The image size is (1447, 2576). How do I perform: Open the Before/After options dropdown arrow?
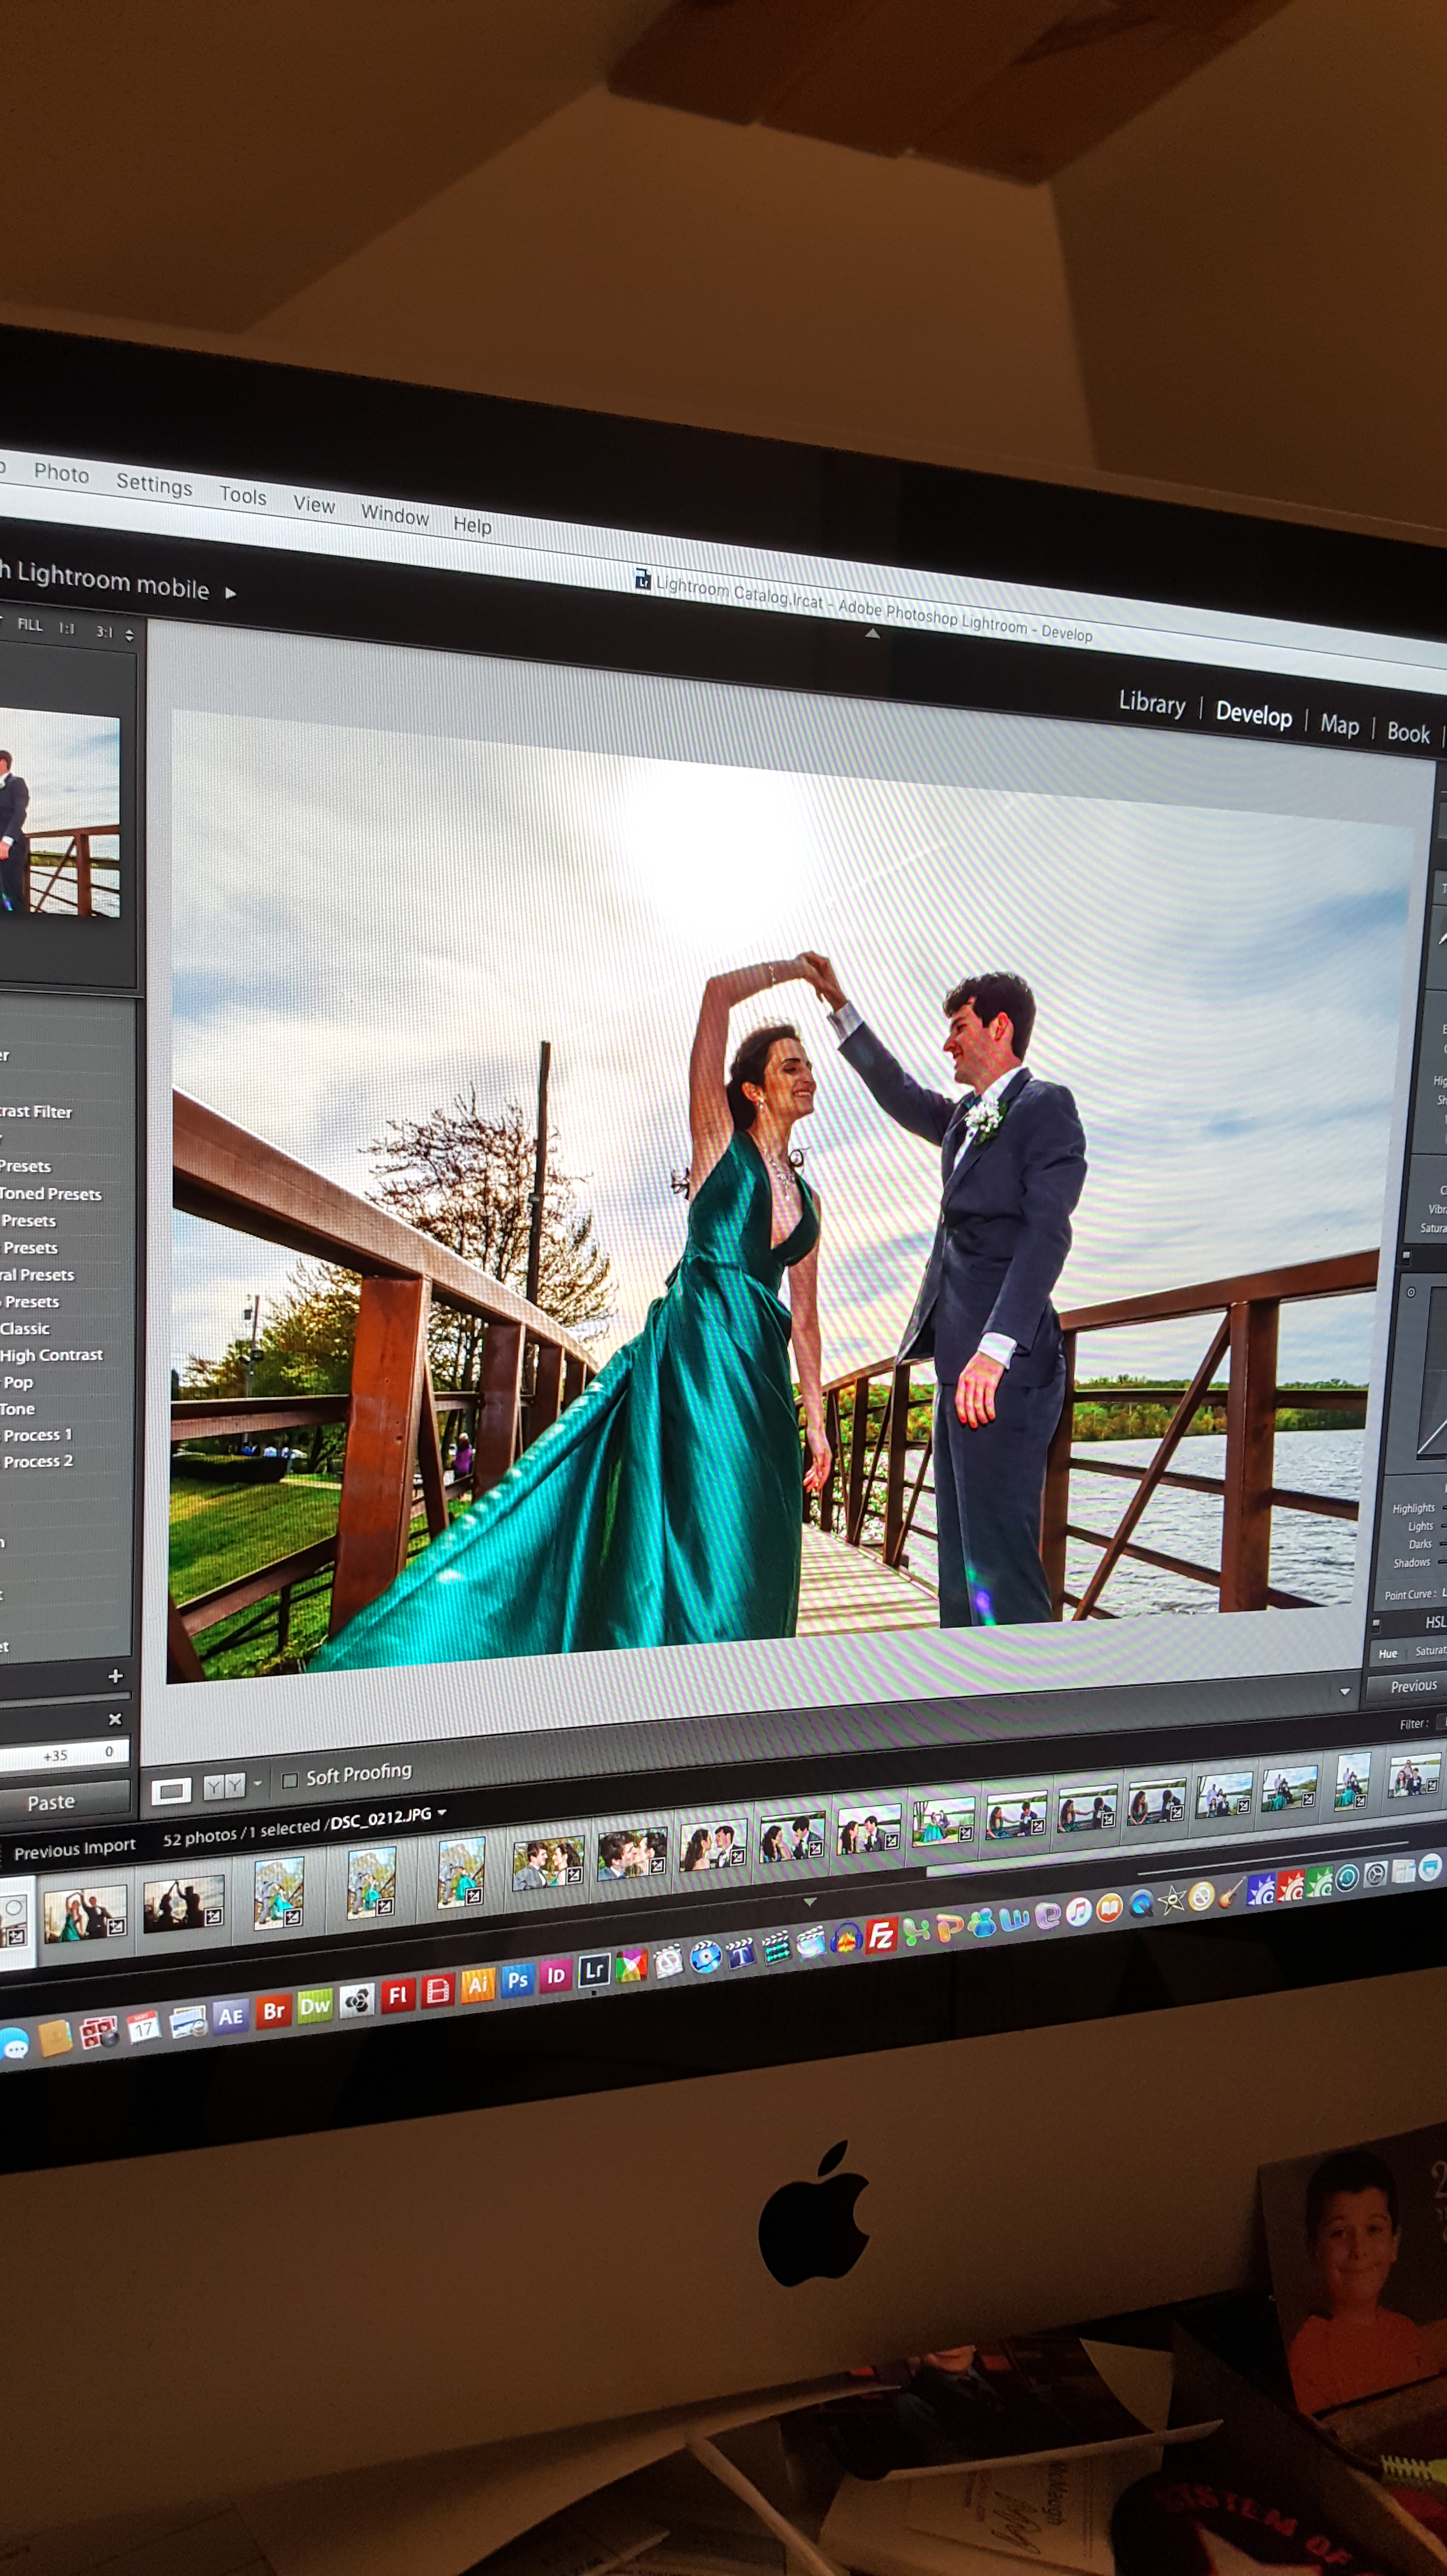tap(258, 1783)
